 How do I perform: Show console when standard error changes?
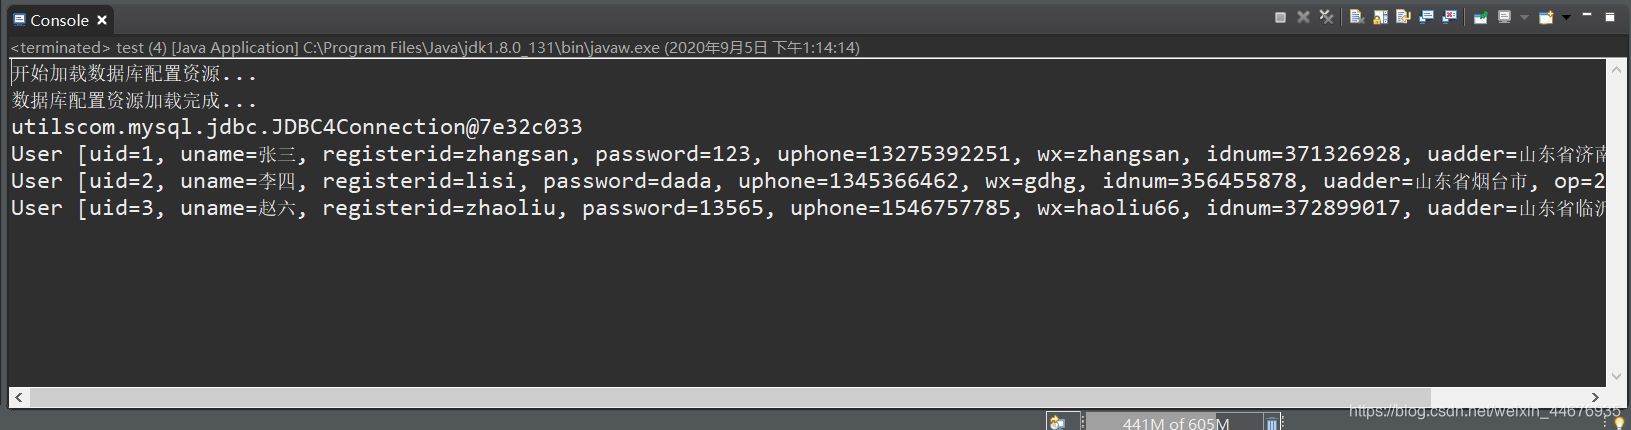pos(1449,17)
